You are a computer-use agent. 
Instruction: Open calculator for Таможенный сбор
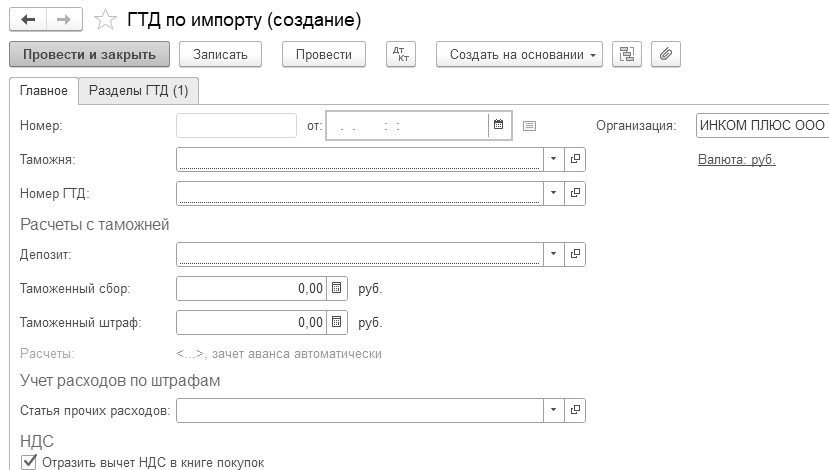(x=337, y=289)
